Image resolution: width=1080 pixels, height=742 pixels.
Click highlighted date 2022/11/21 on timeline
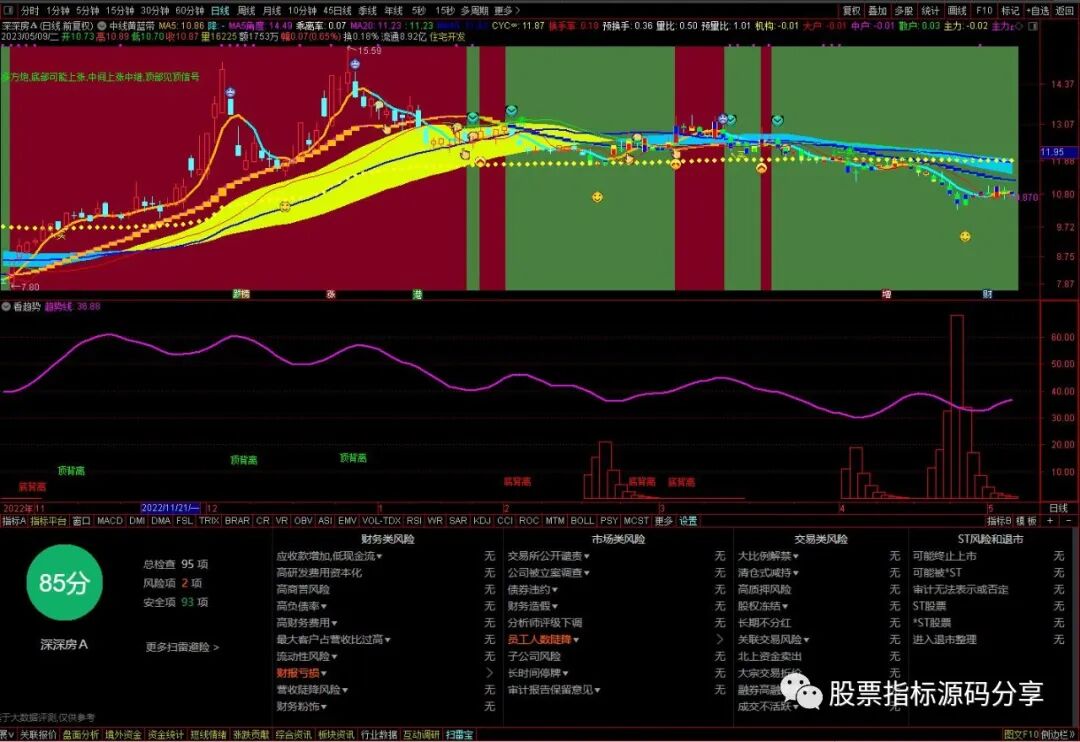tap(170, 508)
